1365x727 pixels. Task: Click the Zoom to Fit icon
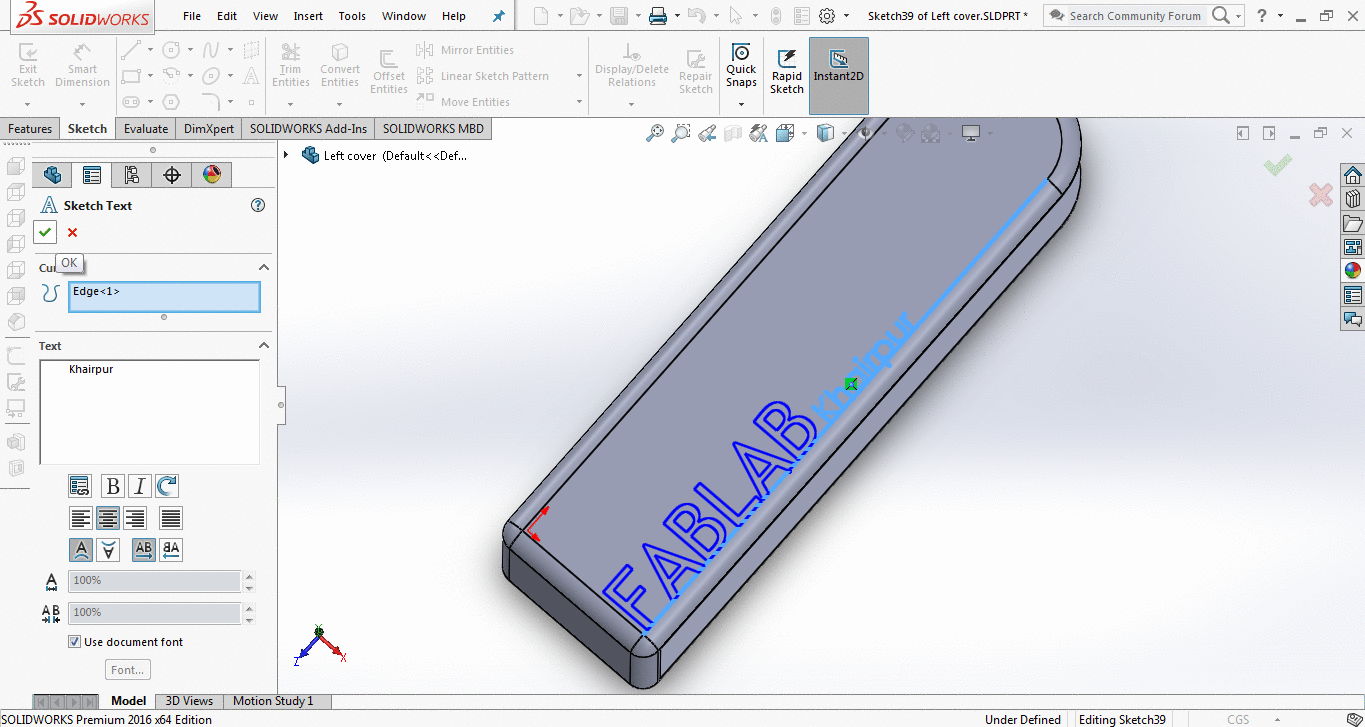tap(655, 133)
